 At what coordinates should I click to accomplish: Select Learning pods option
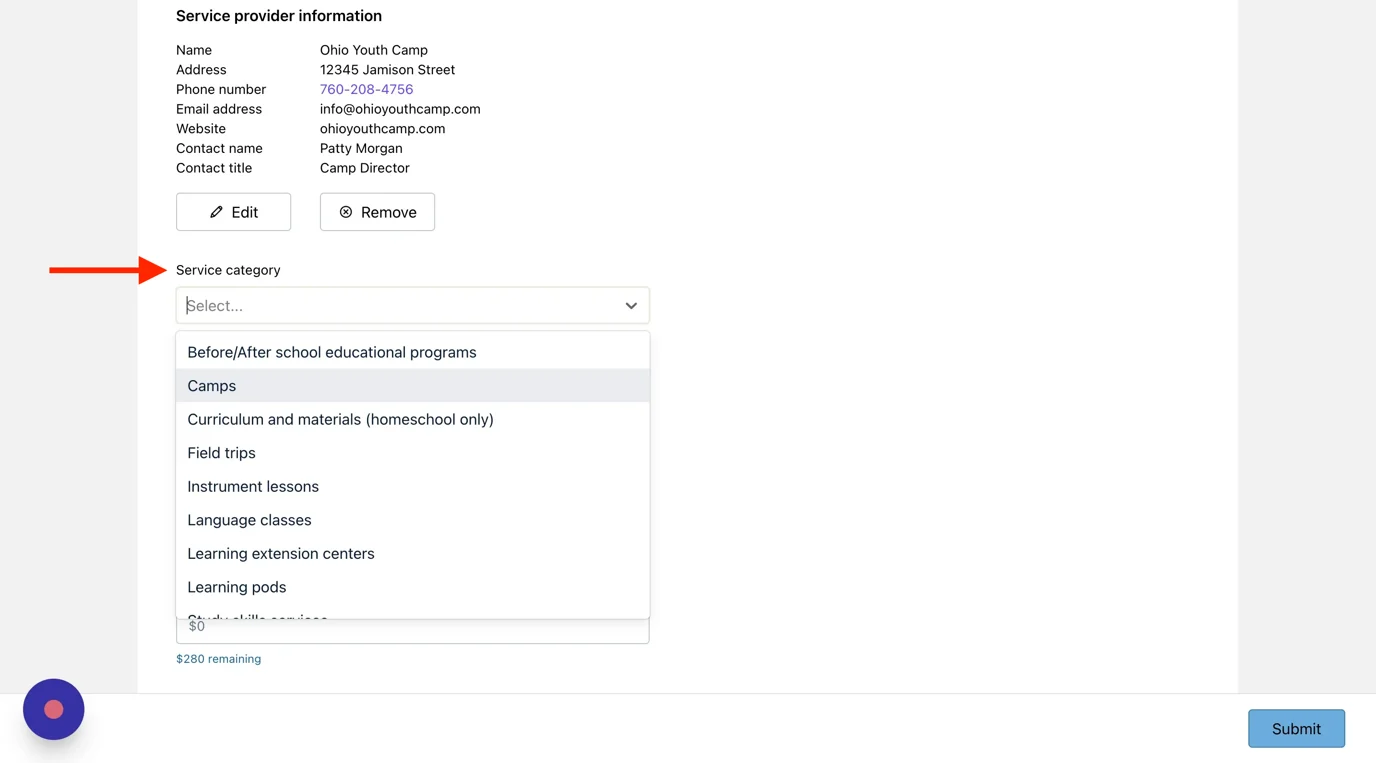413,587
